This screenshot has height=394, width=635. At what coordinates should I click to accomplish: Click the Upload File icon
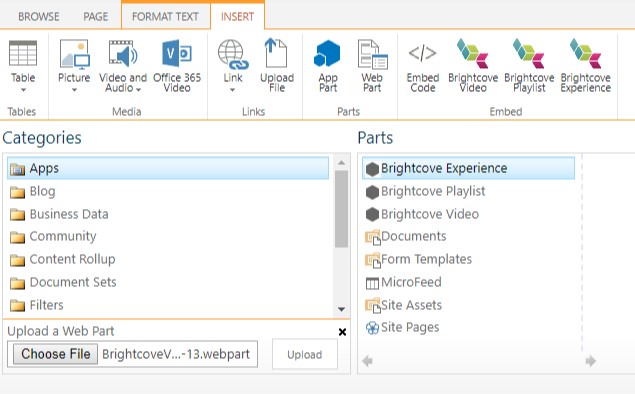pos(277,53)
